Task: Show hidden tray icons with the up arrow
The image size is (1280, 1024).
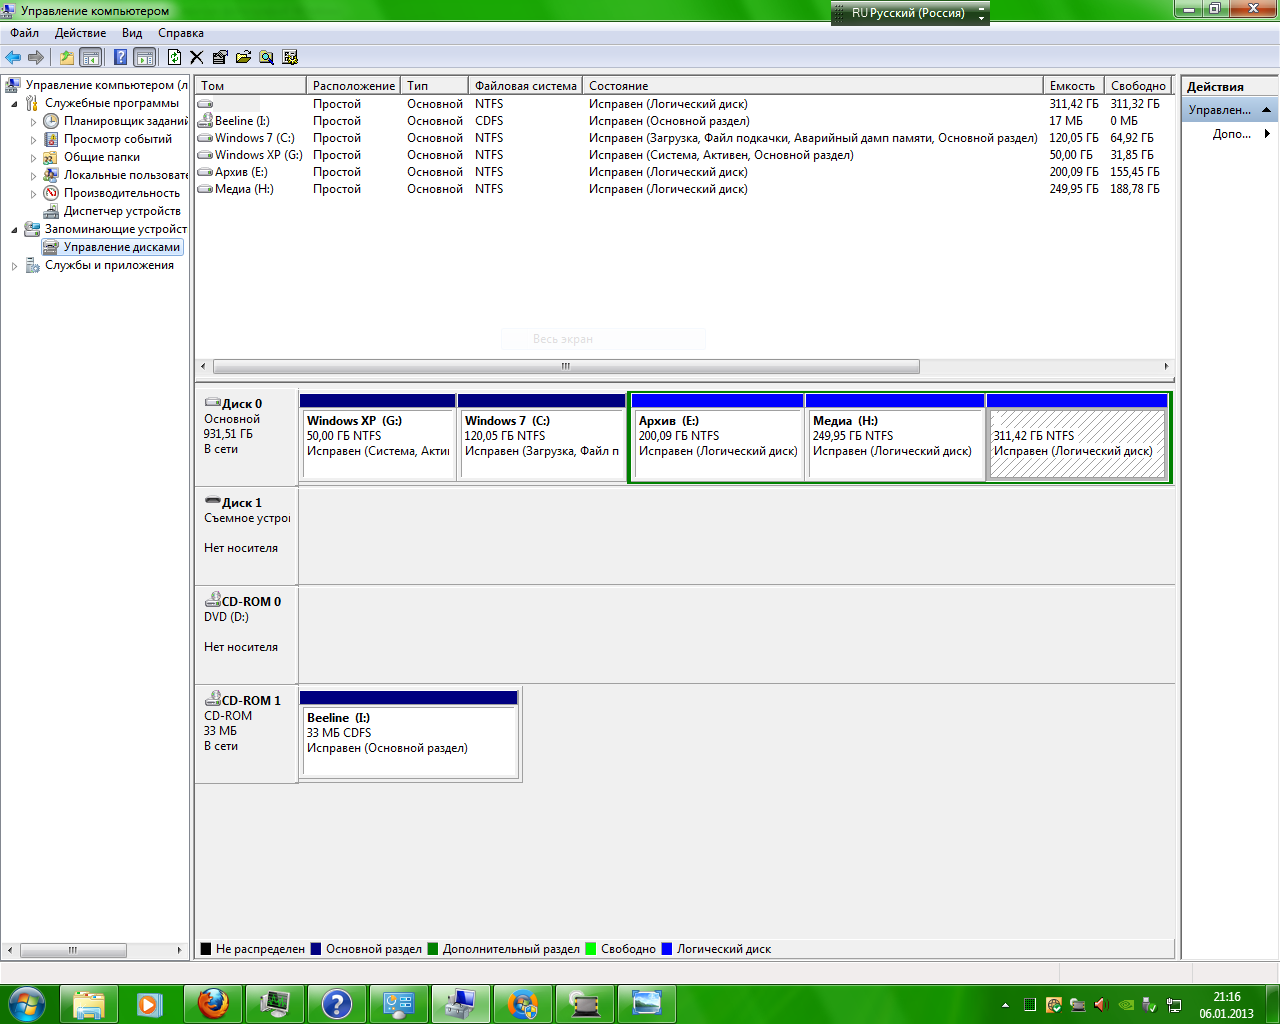Action: coord(1005,1005)
